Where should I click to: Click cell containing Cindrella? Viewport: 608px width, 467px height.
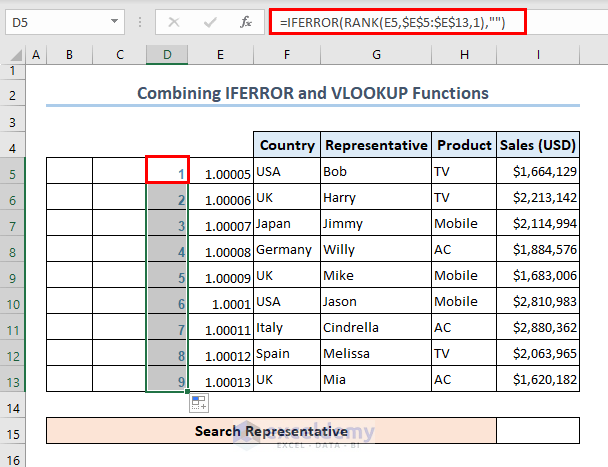[x=375, y=328]
